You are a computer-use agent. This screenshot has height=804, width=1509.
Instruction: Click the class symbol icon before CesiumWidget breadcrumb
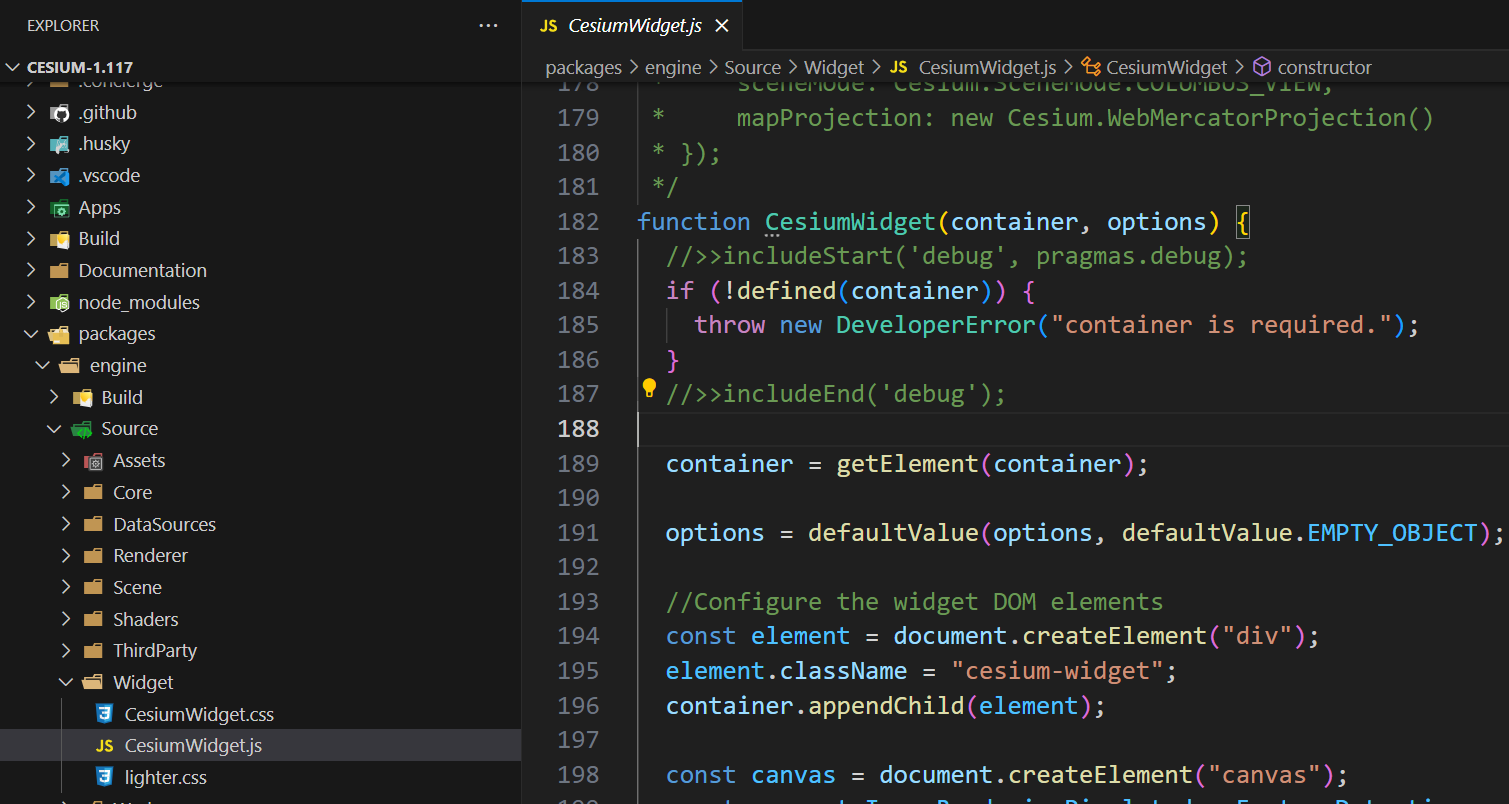[1091, 67]
